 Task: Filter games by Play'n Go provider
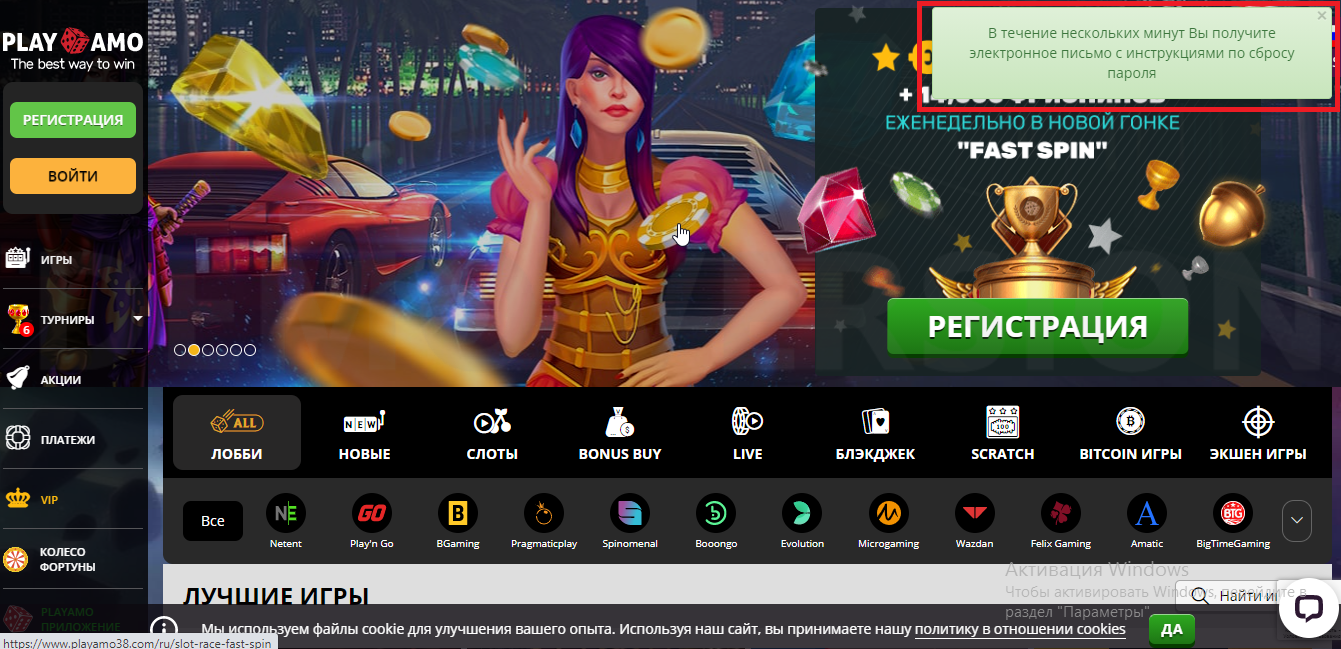[371, 522]
